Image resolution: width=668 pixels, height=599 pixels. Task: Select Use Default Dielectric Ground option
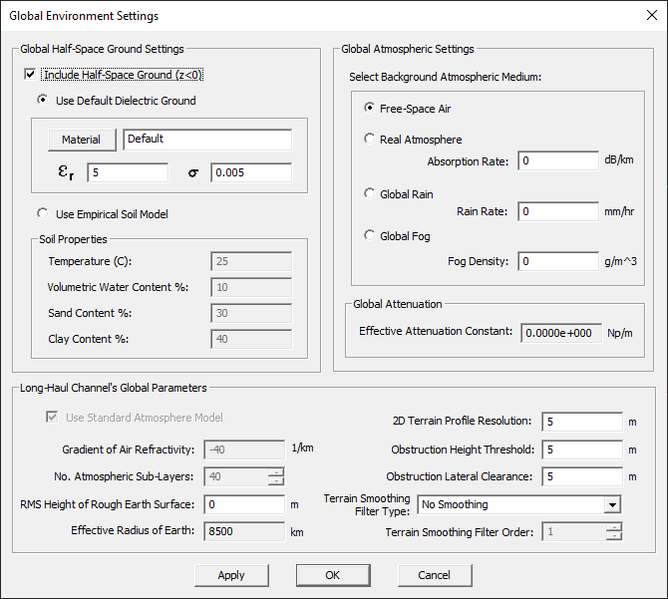tap(43, 100)
